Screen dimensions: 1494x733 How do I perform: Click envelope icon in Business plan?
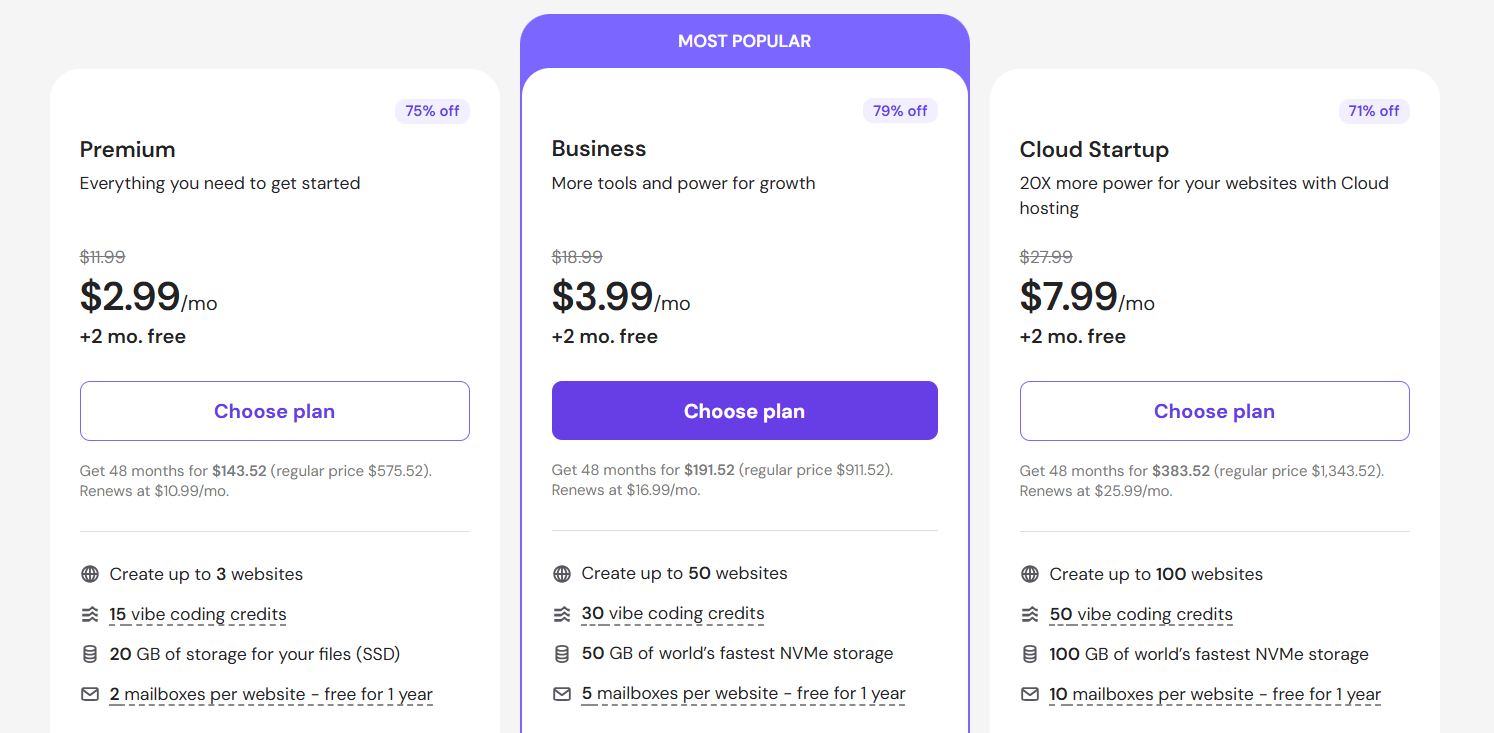pos(562,693)
